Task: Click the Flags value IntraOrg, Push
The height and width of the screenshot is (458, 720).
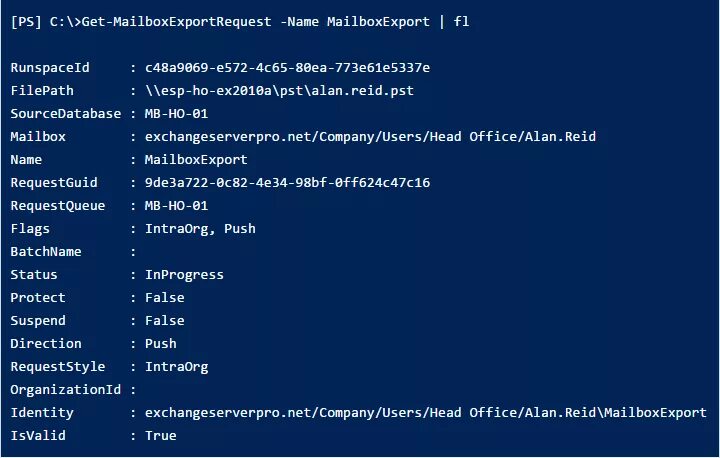Action: tap(200, 229)
